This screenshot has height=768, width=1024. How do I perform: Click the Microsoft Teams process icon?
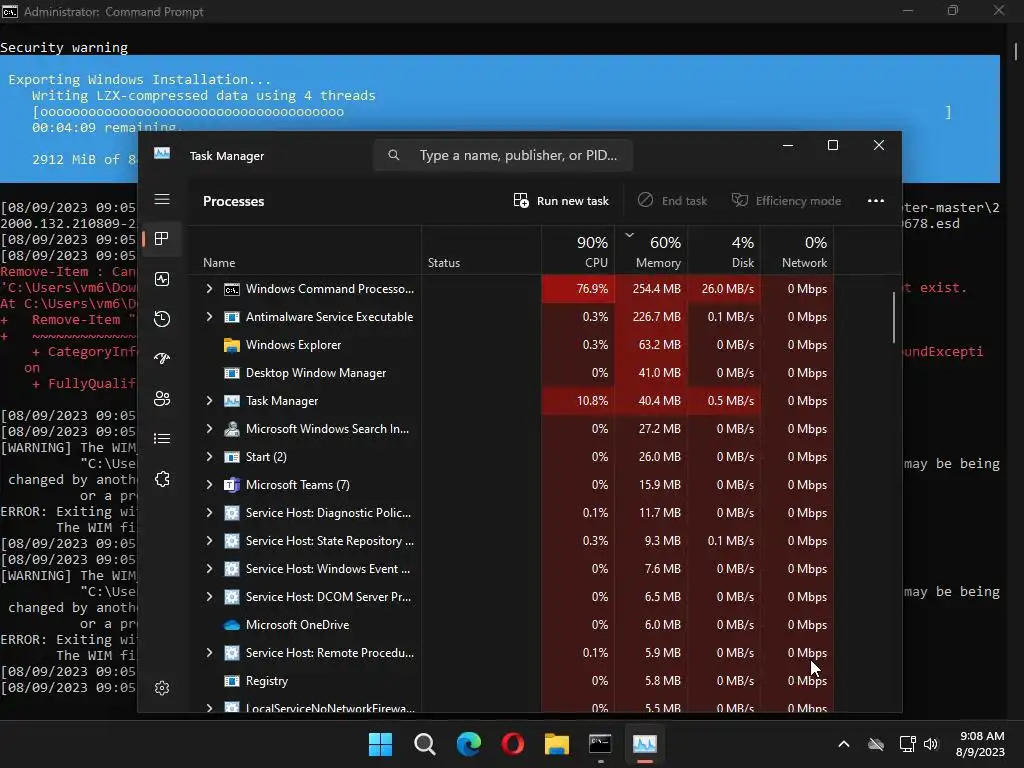(x=232, y=485)
